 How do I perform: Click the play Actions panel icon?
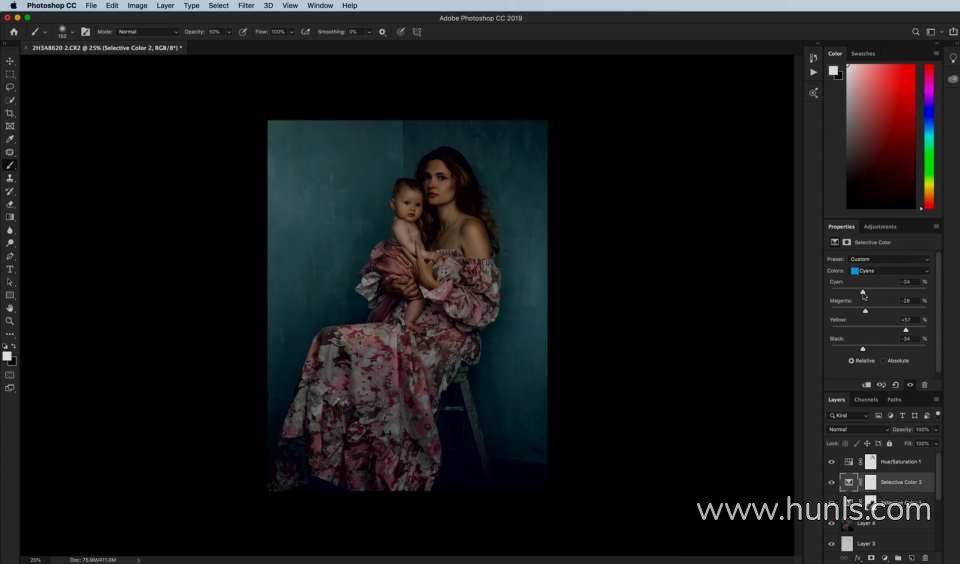click(x=813, y=72)
